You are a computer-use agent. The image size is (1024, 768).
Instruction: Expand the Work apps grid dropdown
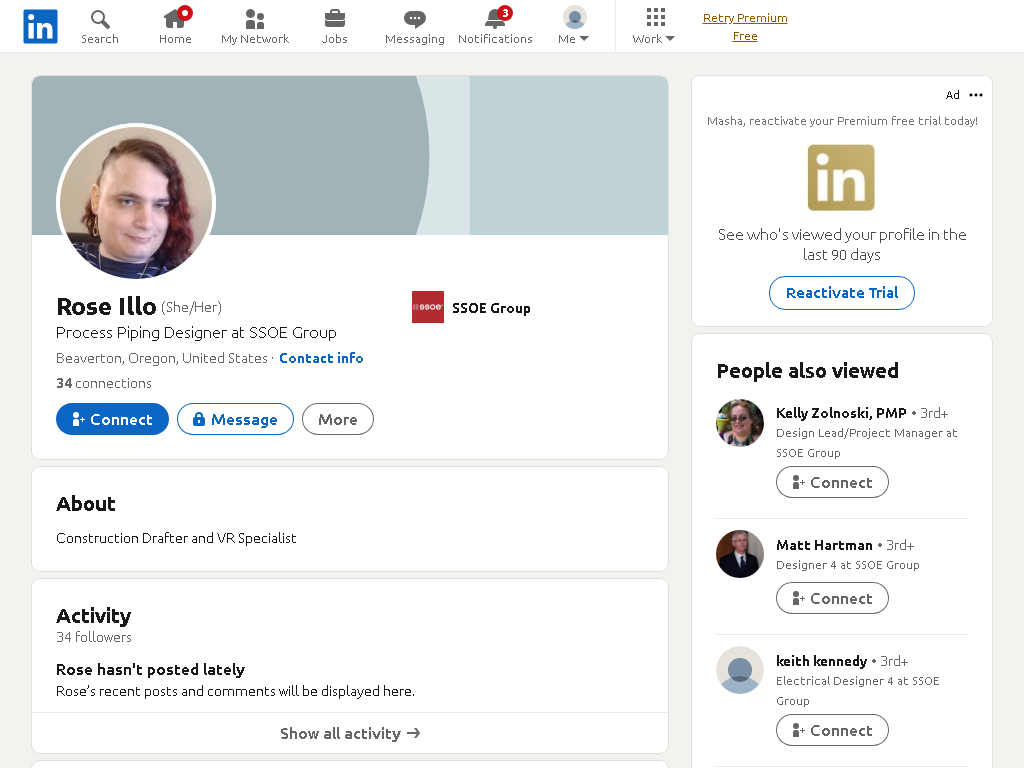tap(654, 26)
